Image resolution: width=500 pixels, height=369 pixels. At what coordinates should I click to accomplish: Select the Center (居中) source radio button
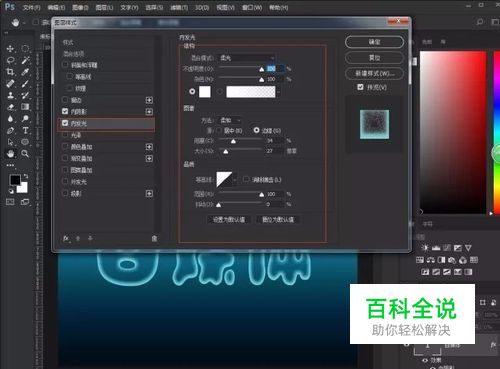point(219,130)
